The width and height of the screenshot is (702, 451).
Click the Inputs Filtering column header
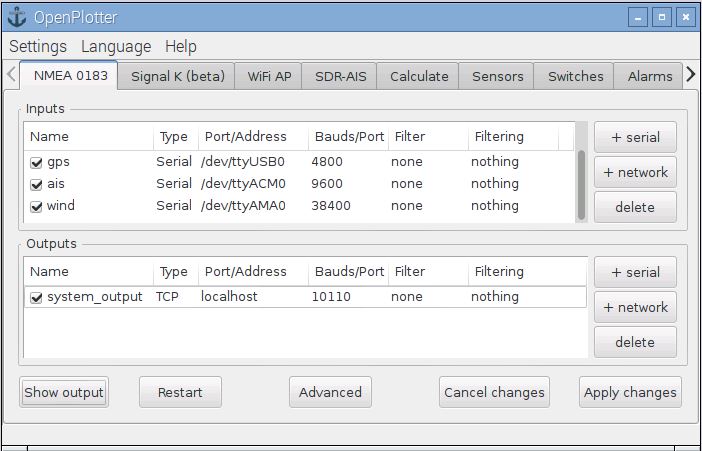click(x=513, y=137)
